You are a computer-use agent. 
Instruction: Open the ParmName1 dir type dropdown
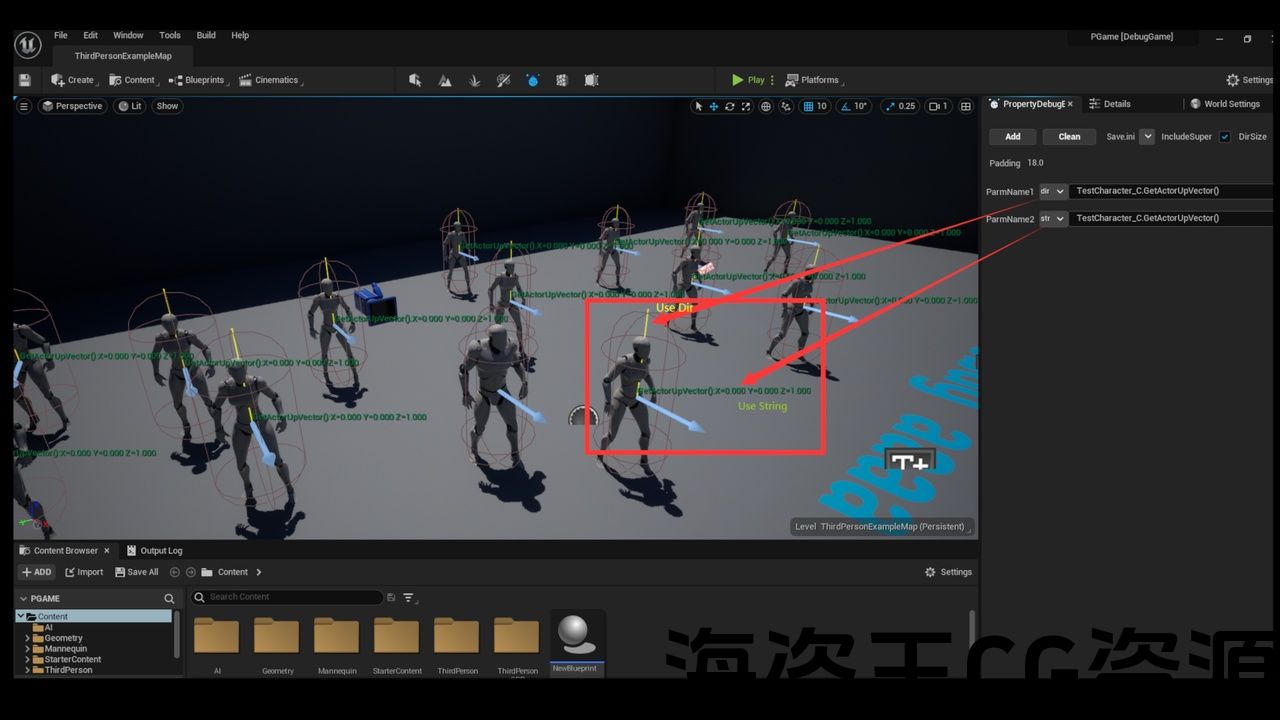click(x=1053, y=191)
